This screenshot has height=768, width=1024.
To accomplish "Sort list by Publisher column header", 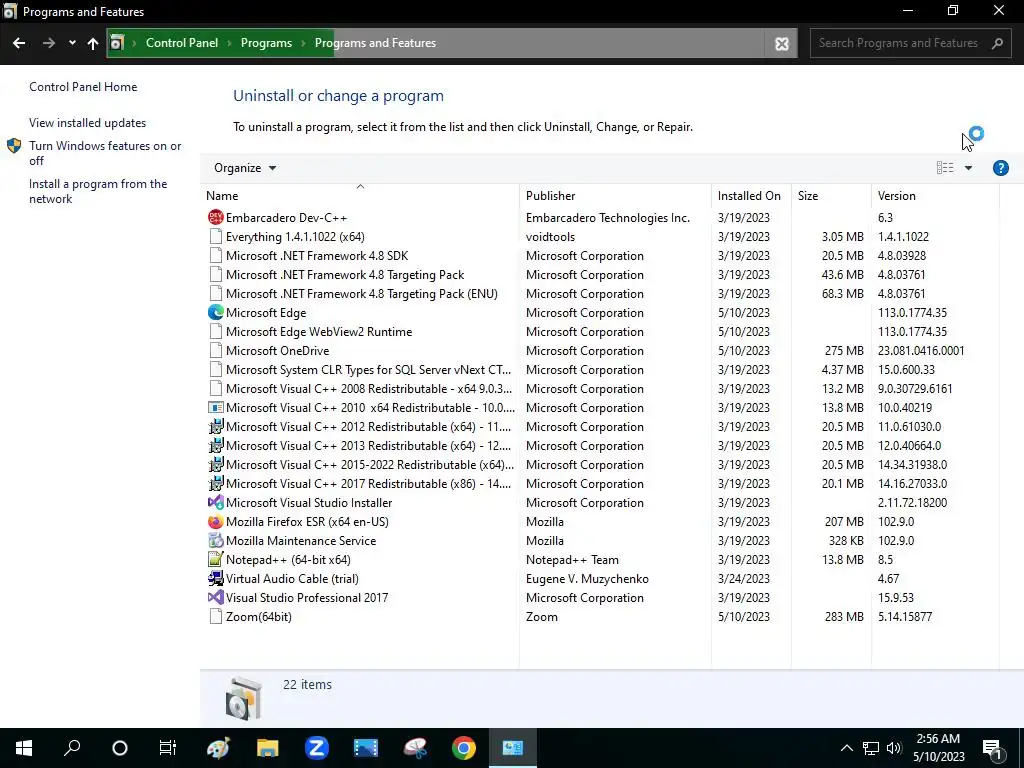I will pyautogui.click(x=615, y=195).
